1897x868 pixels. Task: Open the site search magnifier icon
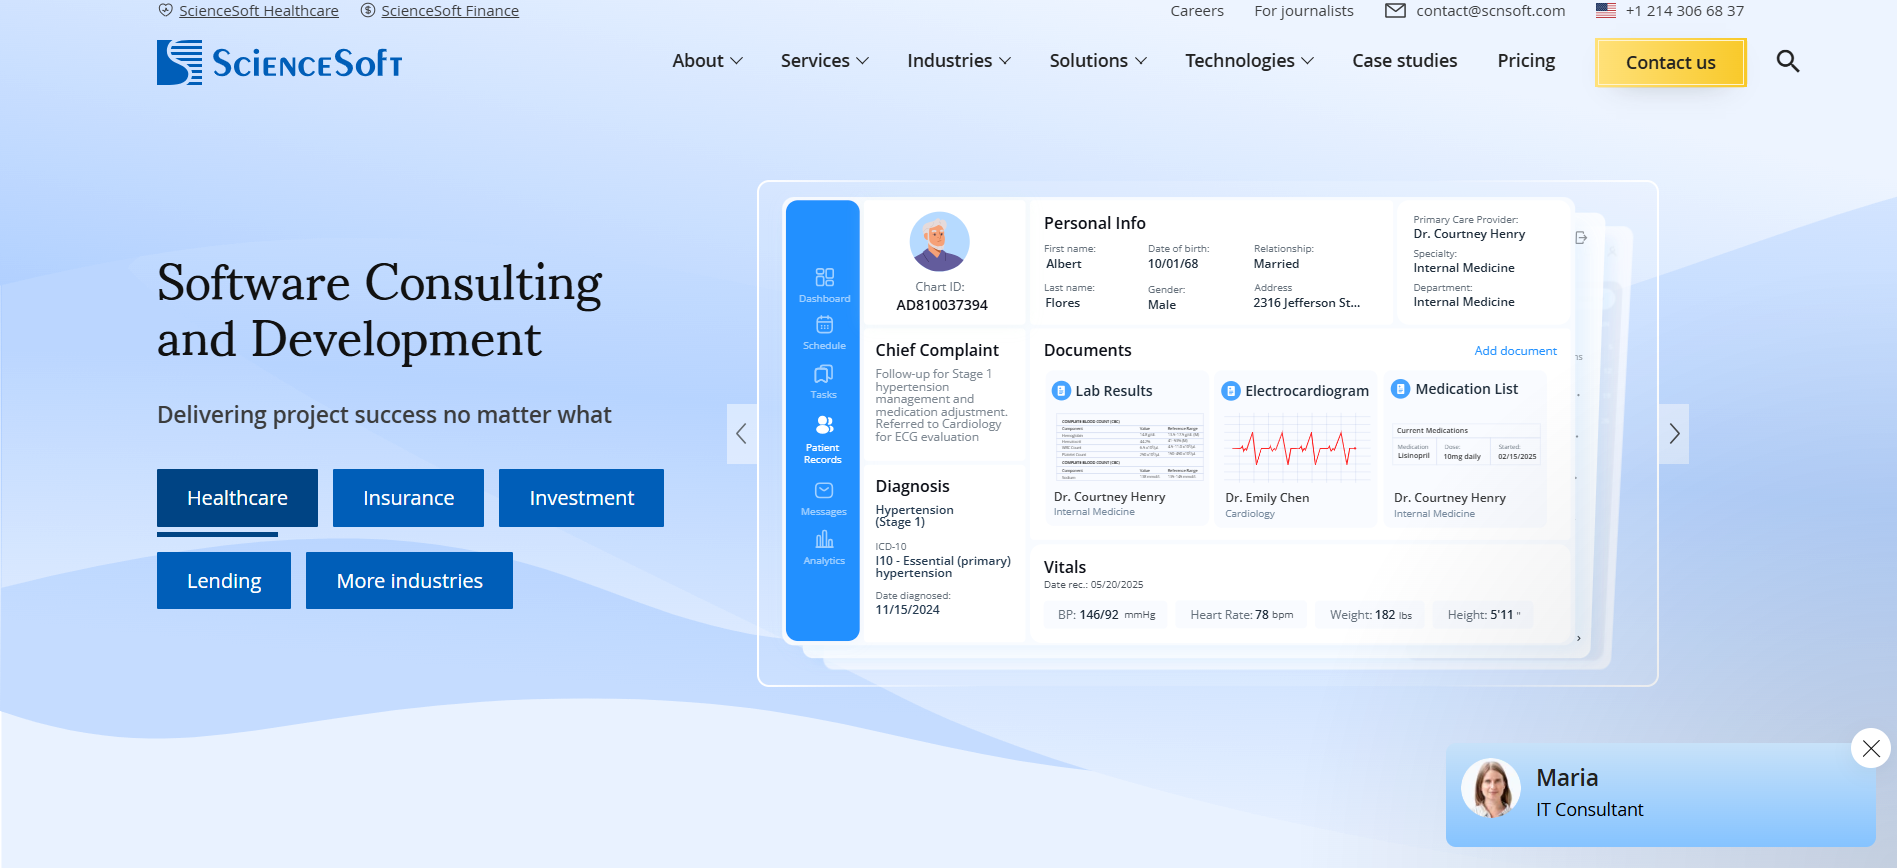coord(1787,62)
